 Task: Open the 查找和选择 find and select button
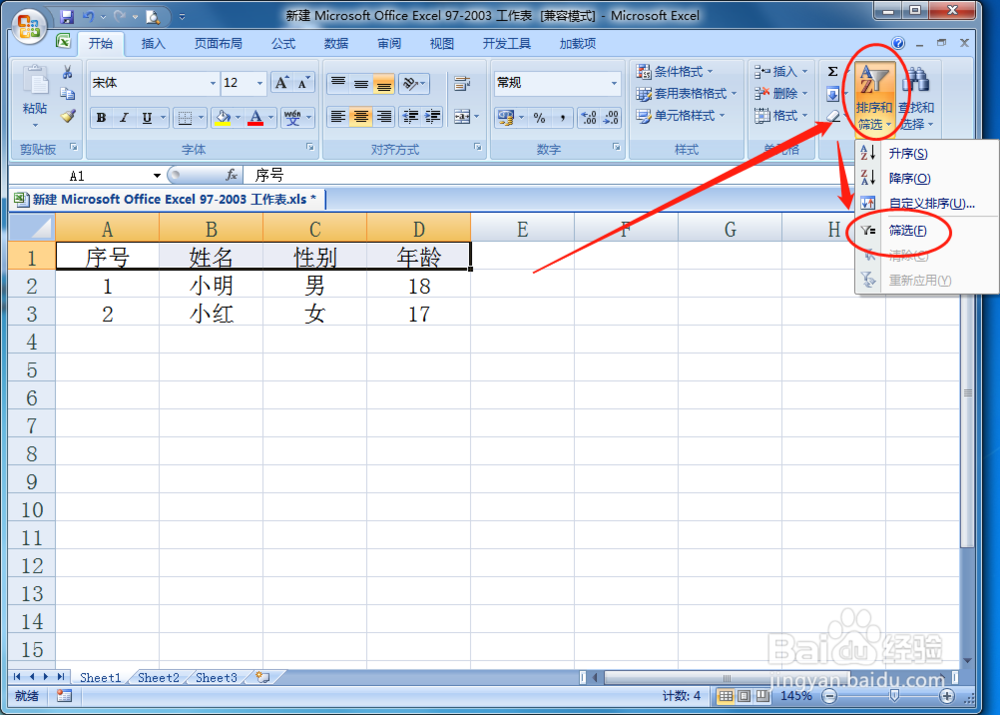click(916, 98)
